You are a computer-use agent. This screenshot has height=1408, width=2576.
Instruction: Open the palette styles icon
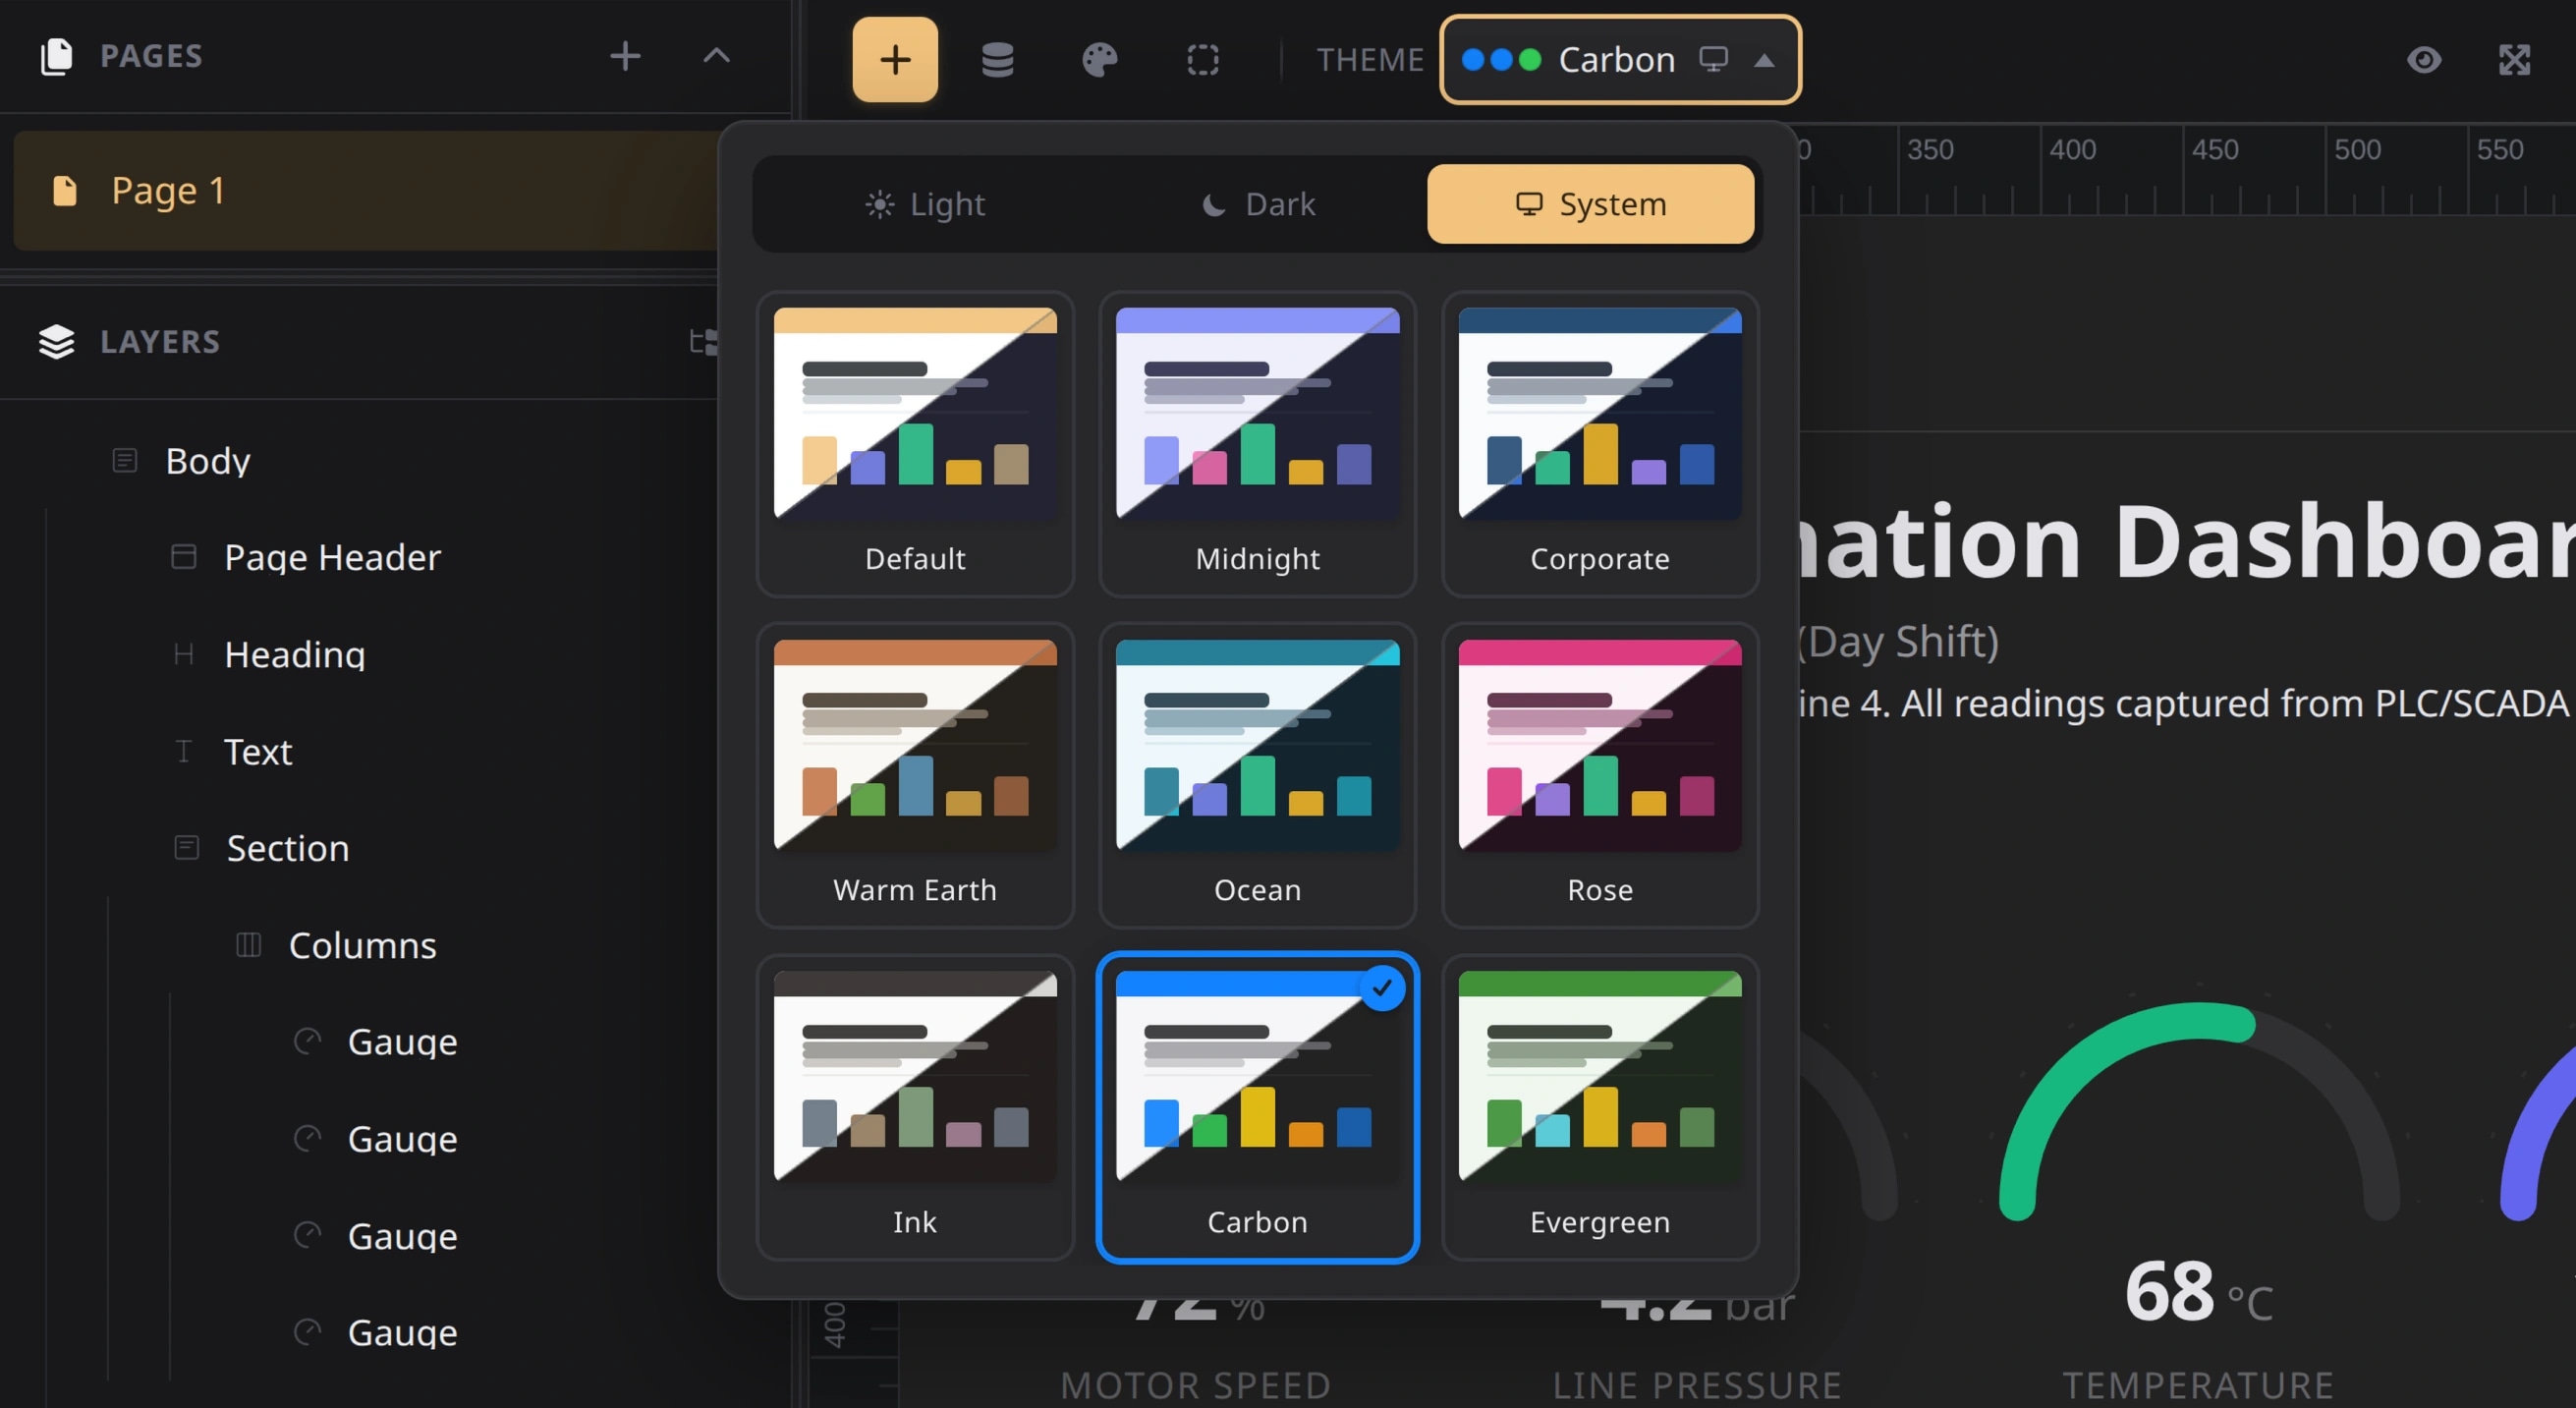pos(1099,59)
